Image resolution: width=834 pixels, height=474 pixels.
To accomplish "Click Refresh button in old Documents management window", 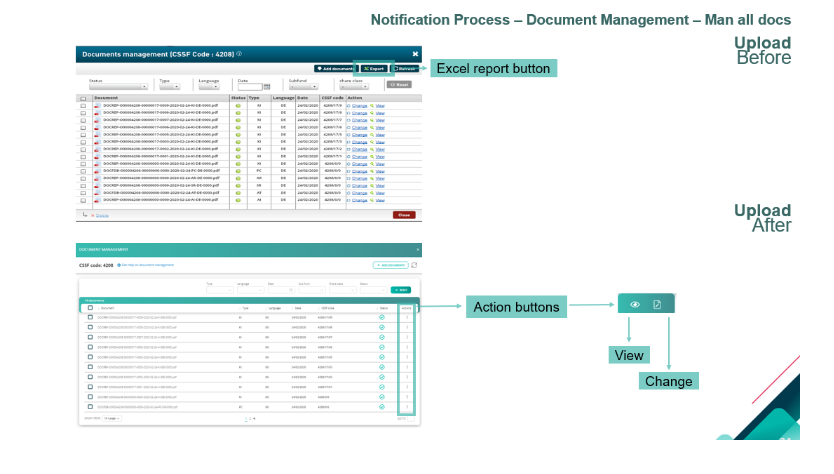I will tap(404, 69).
